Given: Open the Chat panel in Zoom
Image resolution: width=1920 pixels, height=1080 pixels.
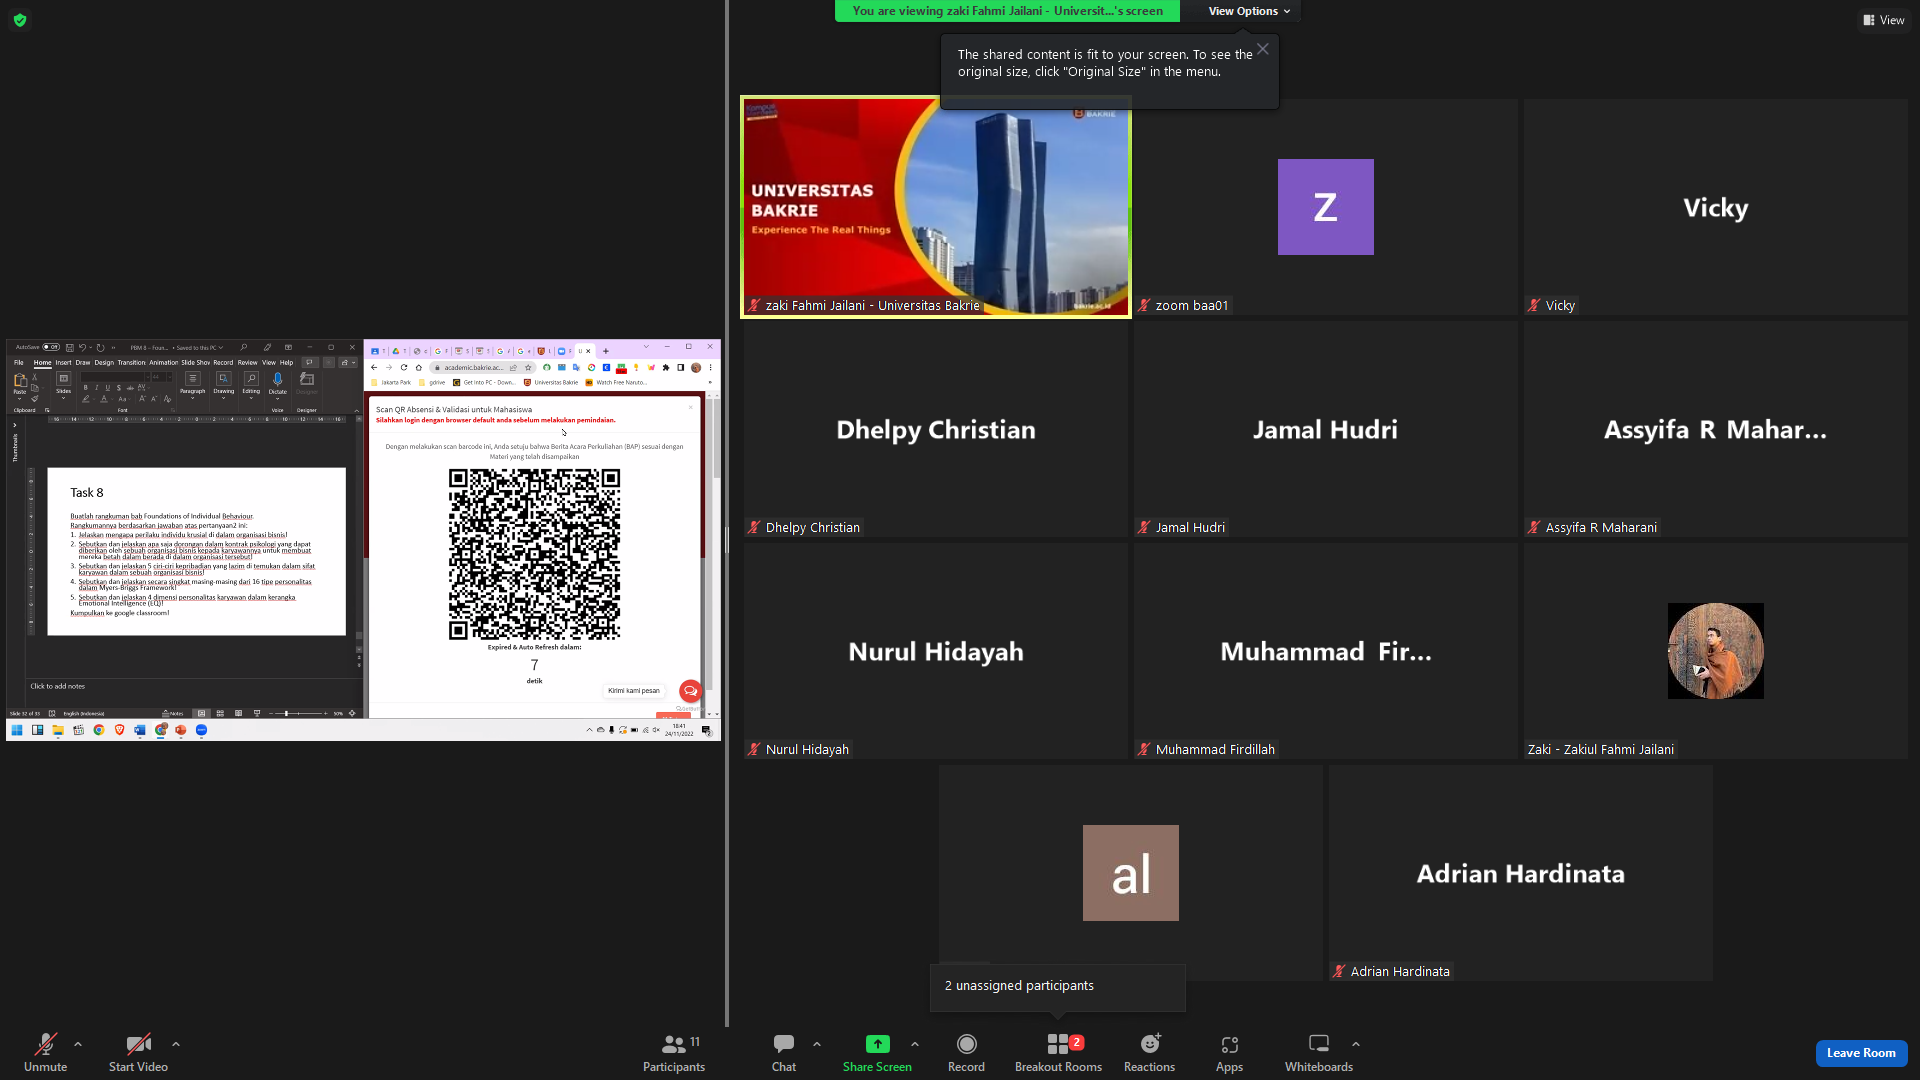Looking at the screenshot, I should pyautogui.click(x=784, y=1053).
